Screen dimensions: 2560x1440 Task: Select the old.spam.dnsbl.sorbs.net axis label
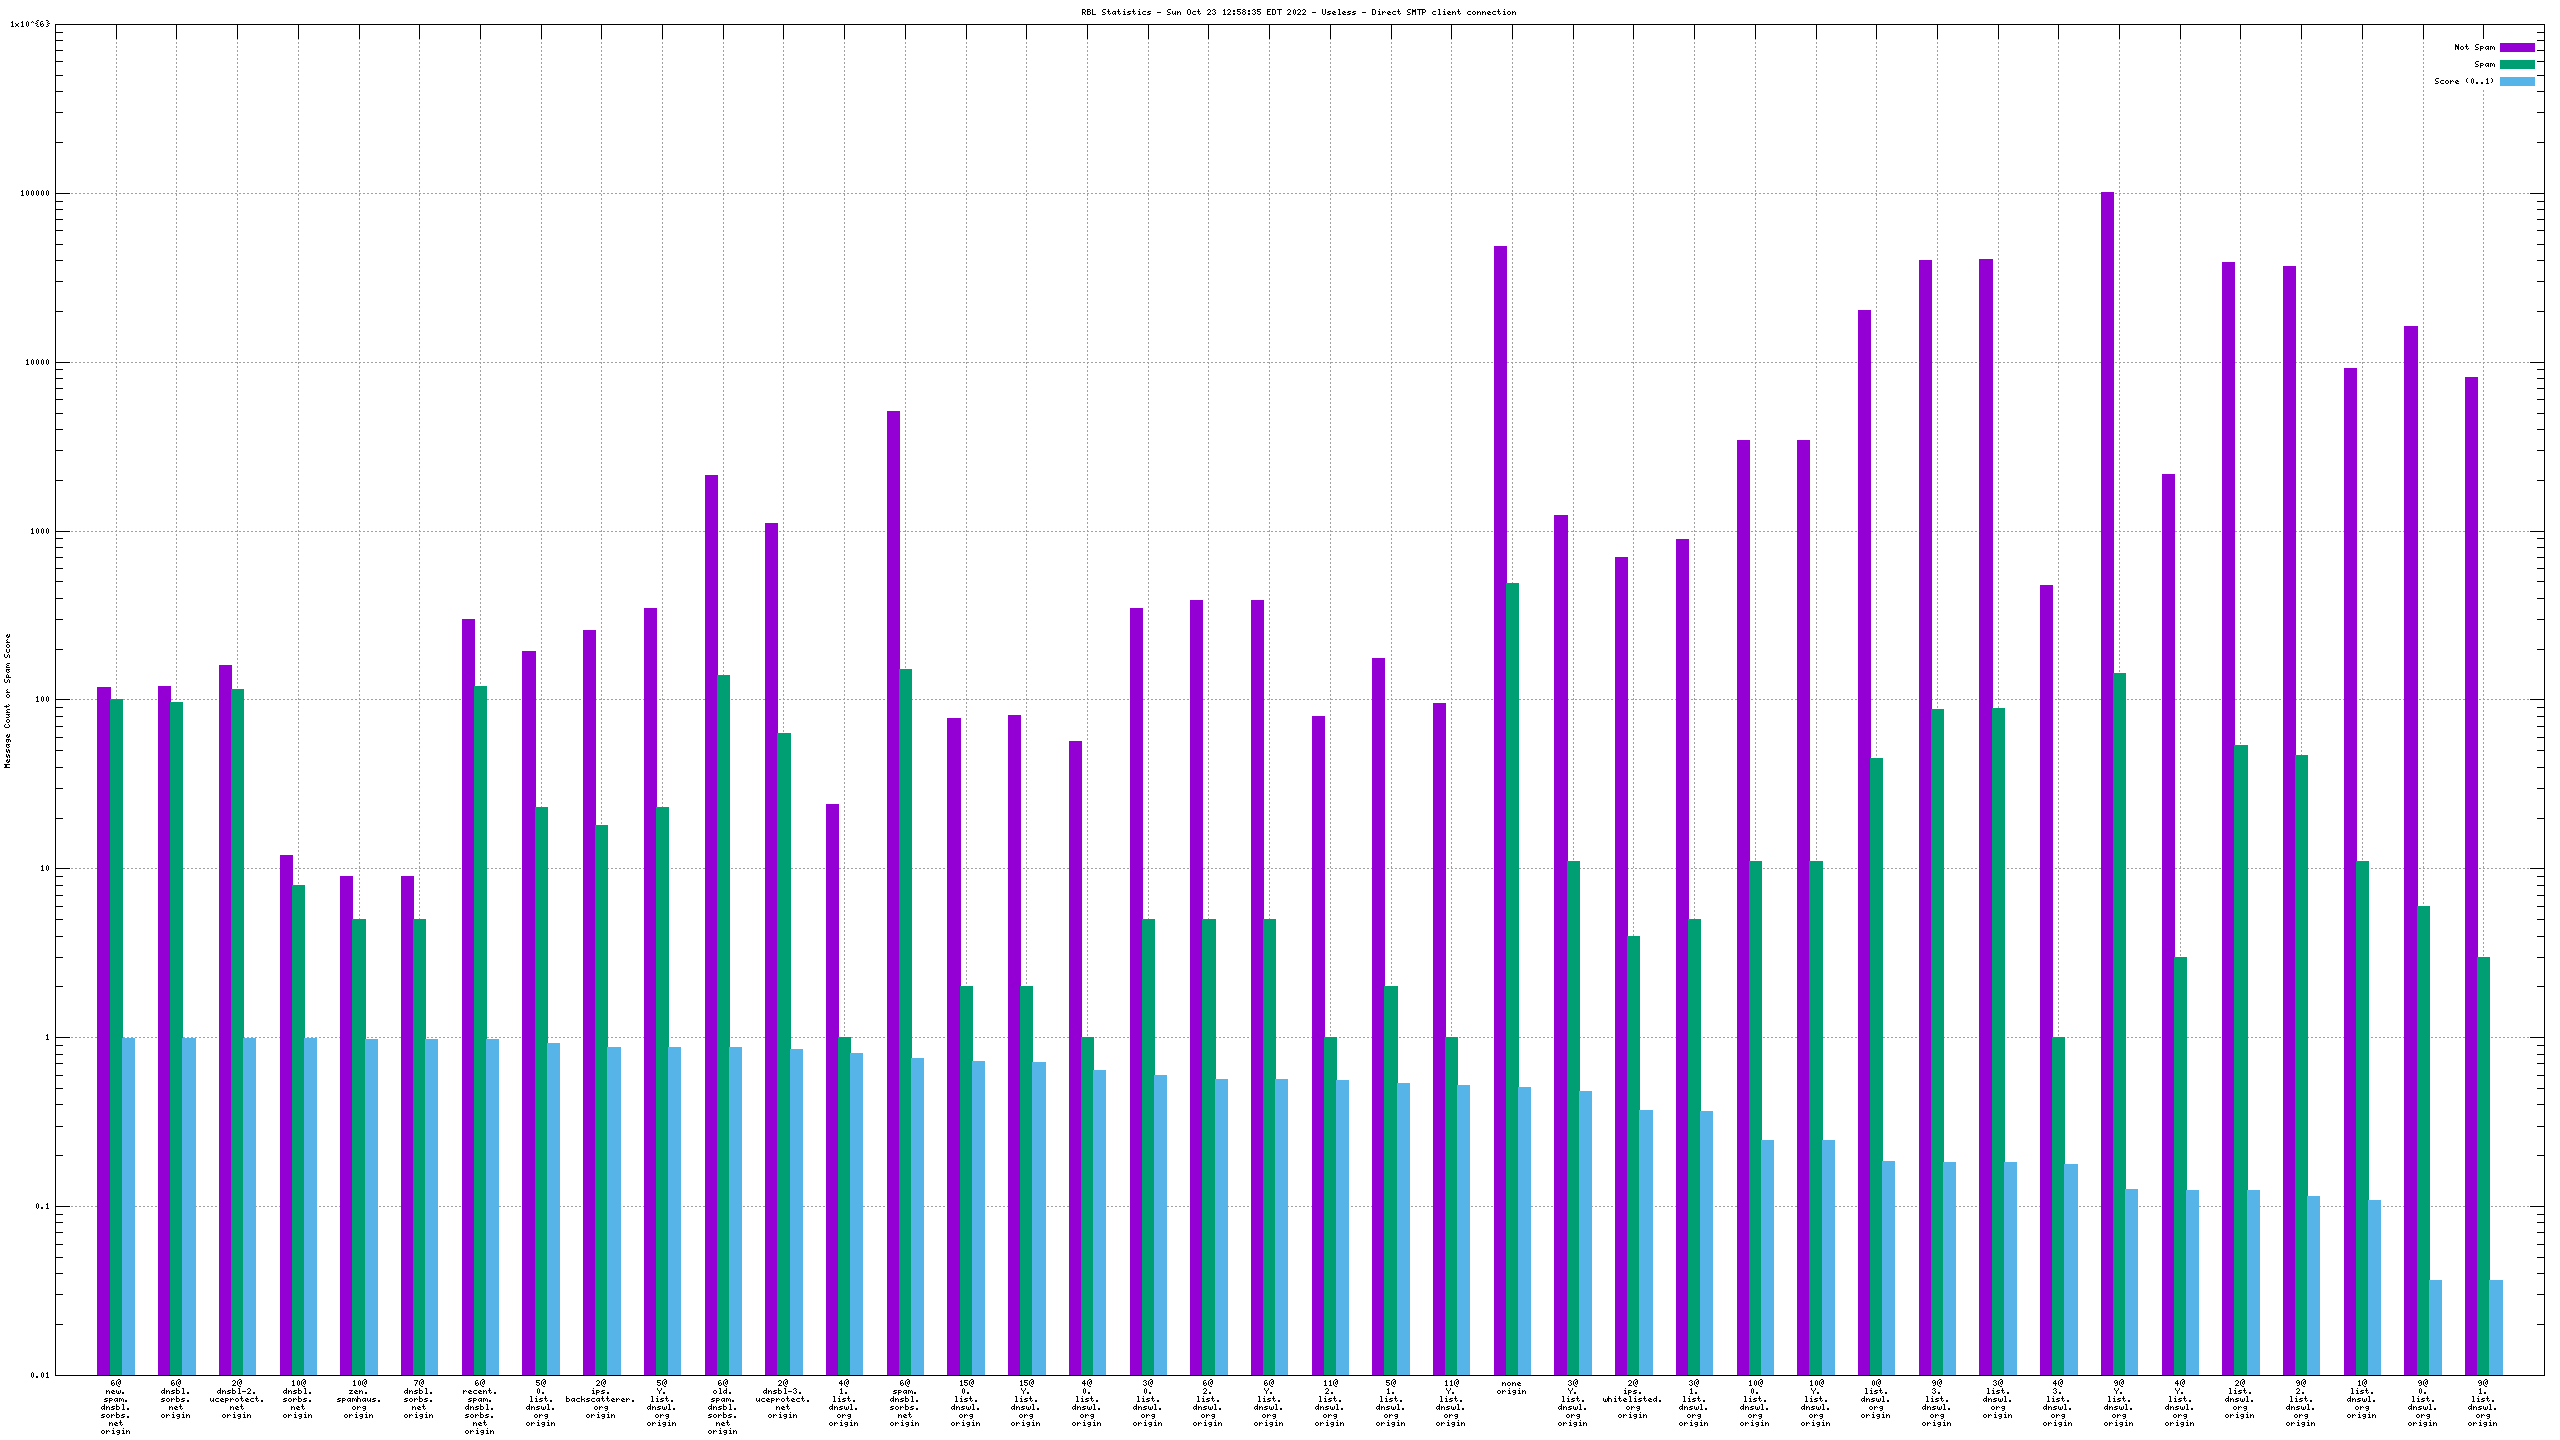point(722,1407)
